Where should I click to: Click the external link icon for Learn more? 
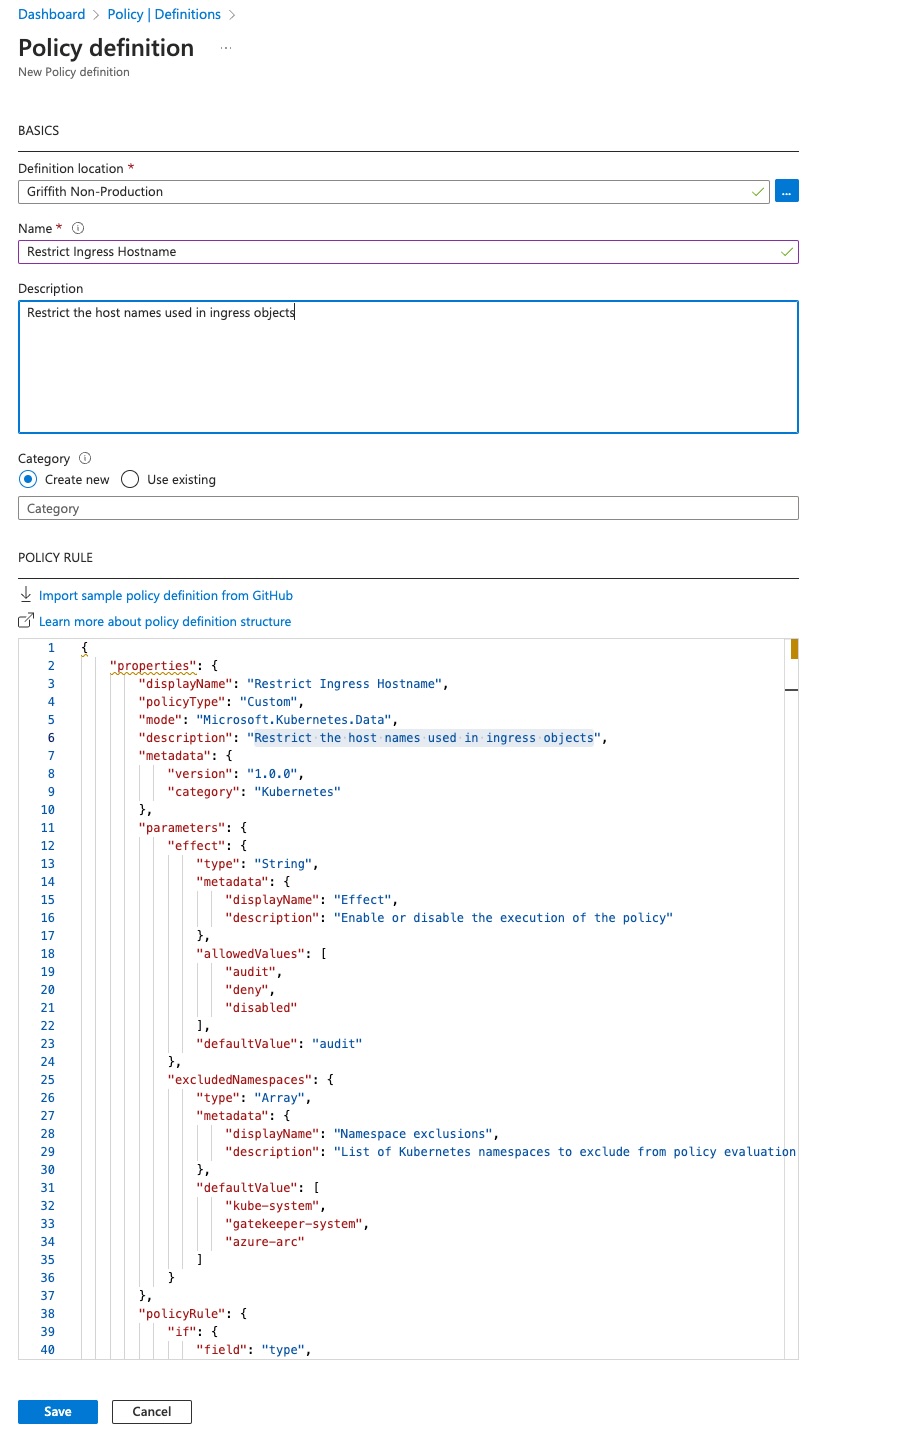click(26, 621)
